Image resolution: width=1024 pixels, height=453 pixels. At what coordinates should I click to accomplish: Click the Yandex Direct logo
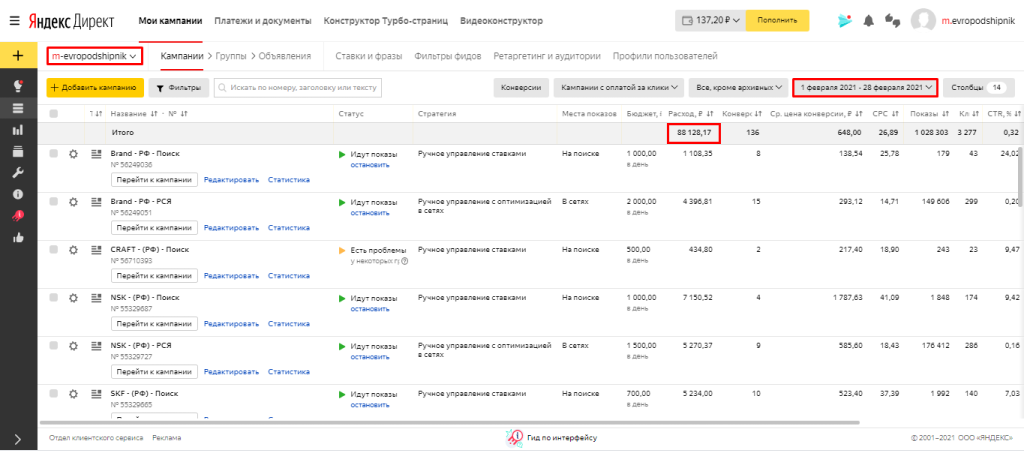click(71, 21)
